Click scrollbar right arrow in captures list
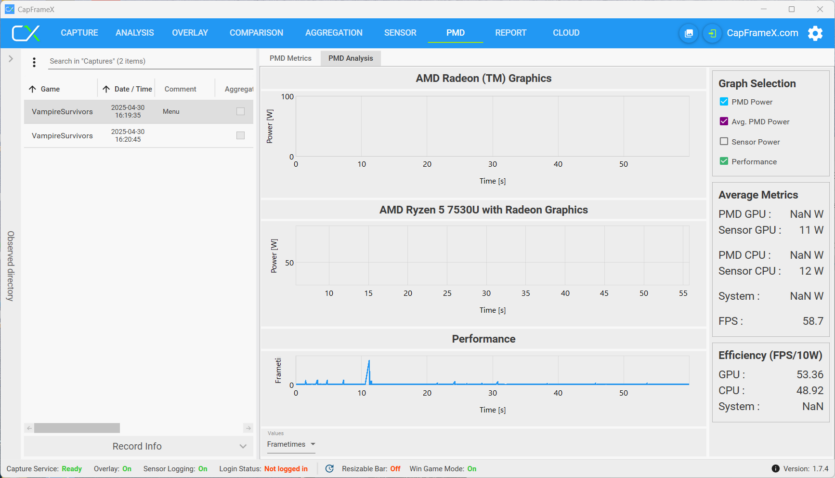The width and height of the screenshot is (835, 478). click(x=248, y=428)
